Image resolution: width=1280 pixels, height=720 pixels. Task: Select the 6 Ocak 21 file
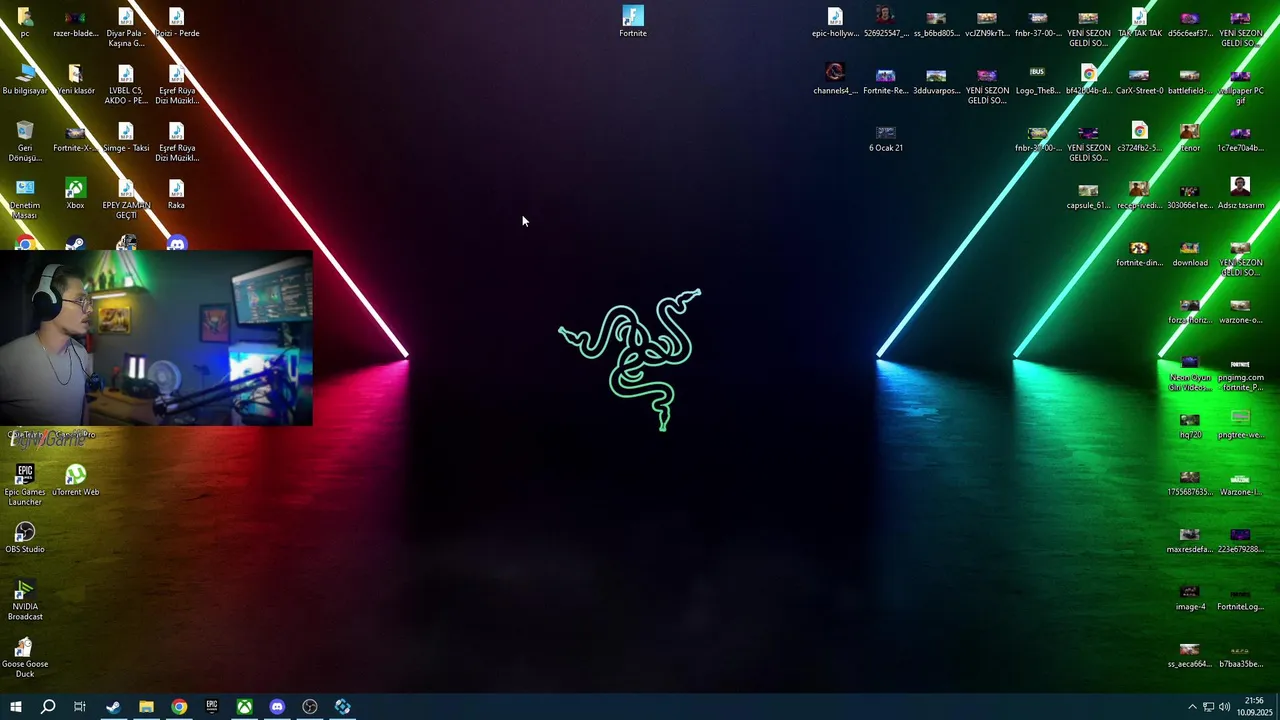tap(886, 137)
